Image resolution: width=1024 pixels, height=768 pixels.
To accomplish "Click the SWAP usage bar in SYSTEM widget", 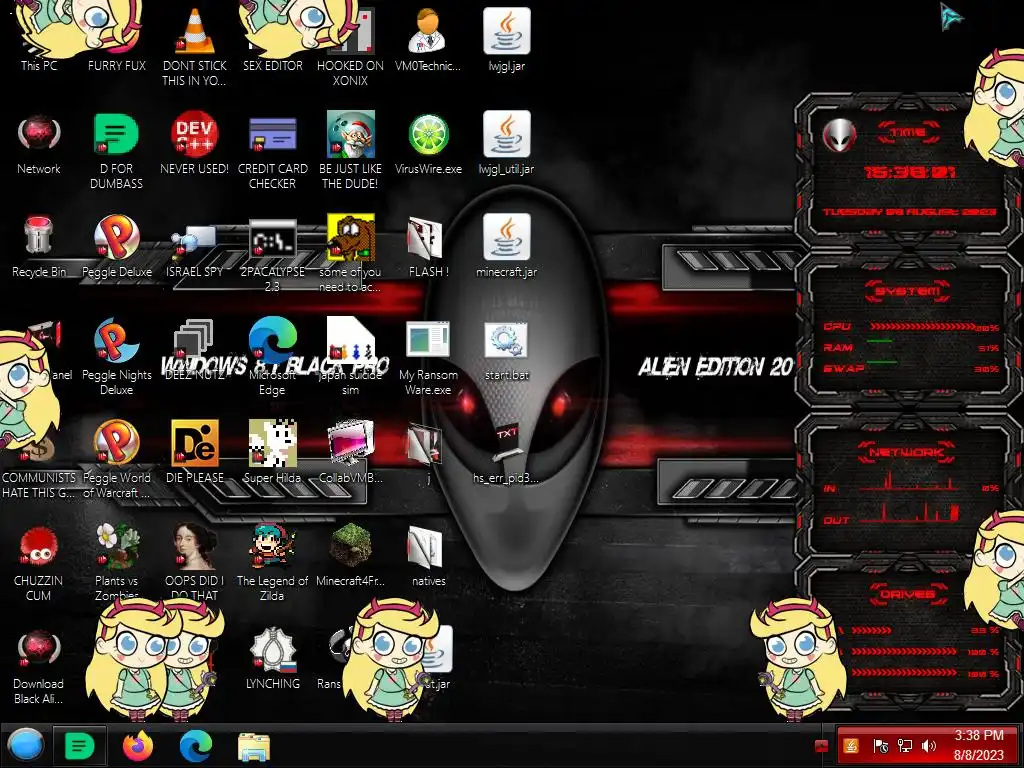I will coord(882,362).
